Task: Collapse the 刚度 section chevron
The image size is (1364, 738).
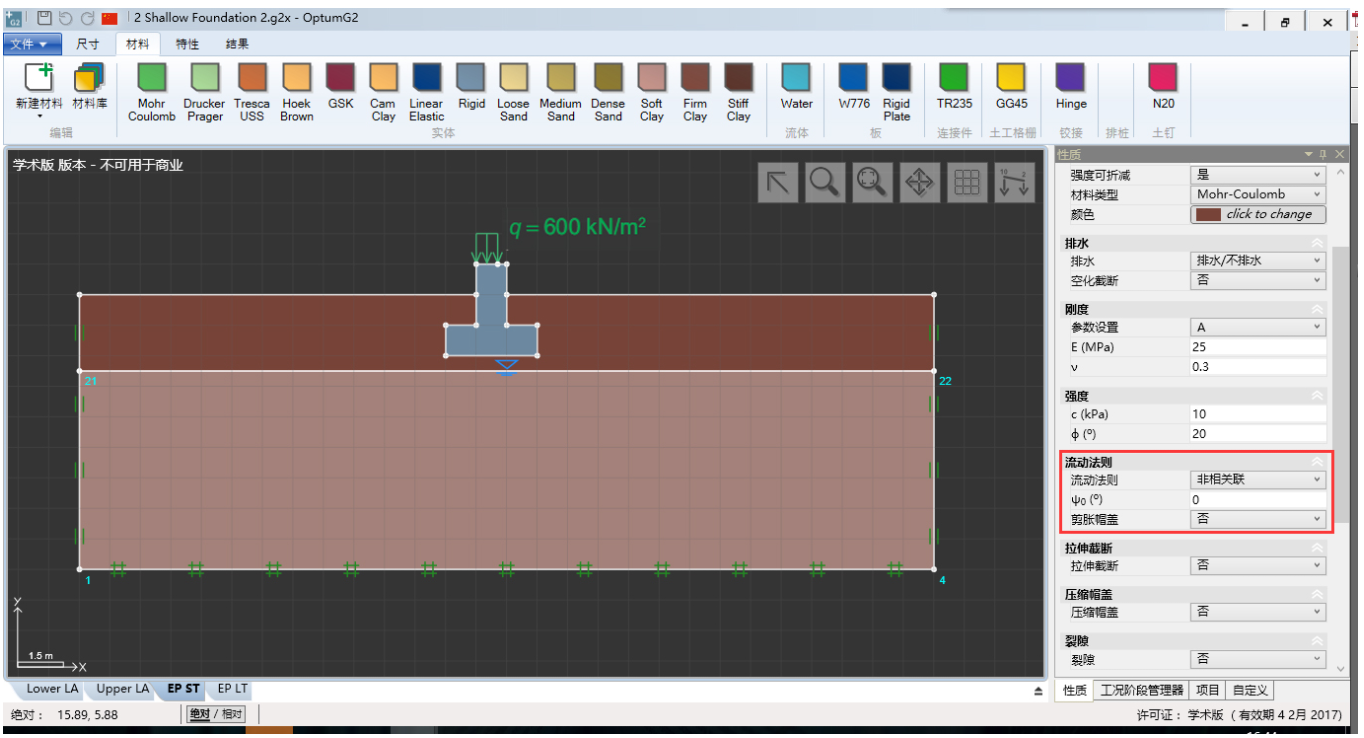Action: 1317,310
